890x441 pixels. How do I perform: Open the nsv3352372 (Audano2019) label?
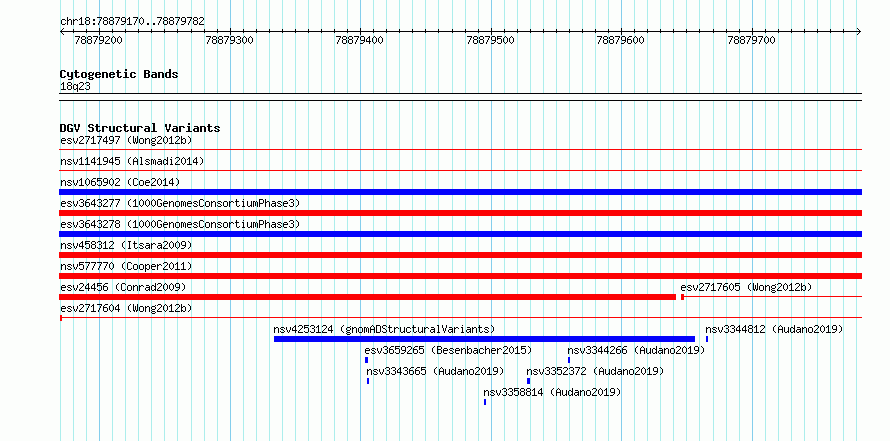point(595,371)
